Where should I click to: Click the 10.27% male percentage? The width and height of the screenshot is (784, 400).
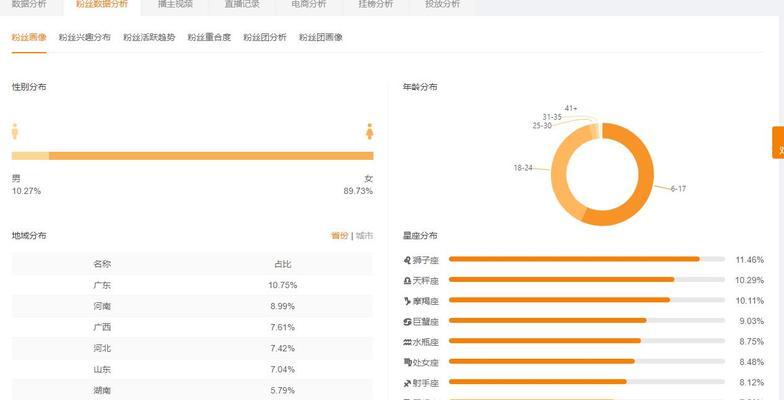pyautogui.click(x=26, y=191)
